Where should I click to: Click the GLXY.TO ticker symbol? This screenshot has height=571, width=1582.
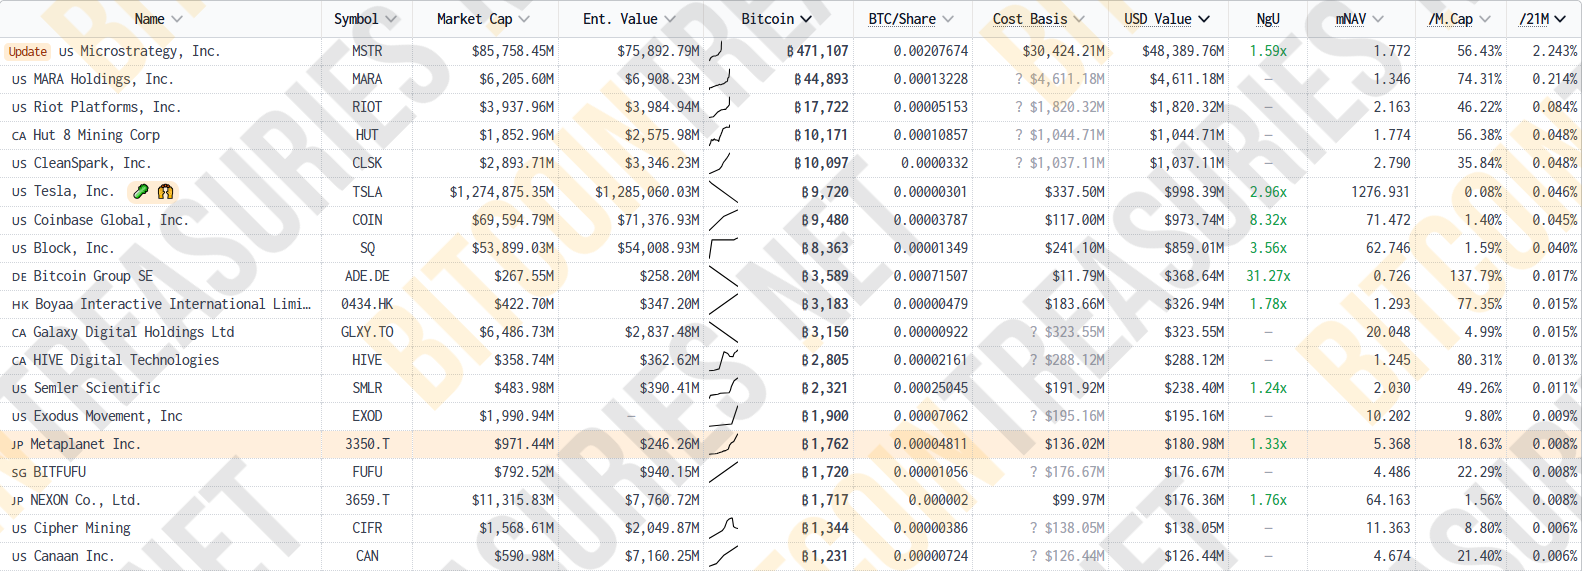[367, 332]
